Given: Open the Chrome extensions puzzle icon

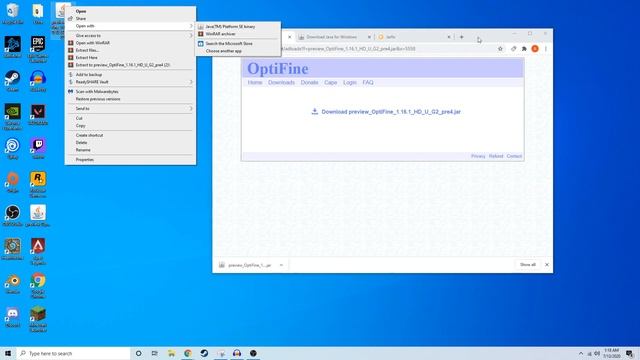Looking at the screenshot, I should (x=524, y=49).
